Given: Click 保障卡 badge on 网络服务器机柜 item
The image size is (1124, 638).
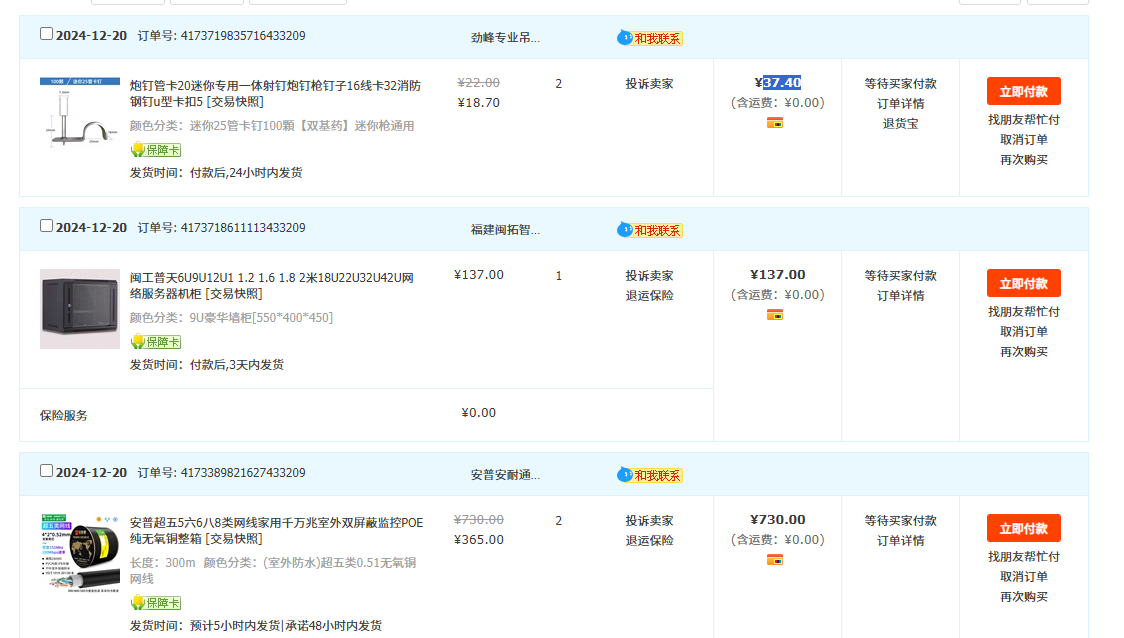Looking at the screenshot, I should (156, 342).
